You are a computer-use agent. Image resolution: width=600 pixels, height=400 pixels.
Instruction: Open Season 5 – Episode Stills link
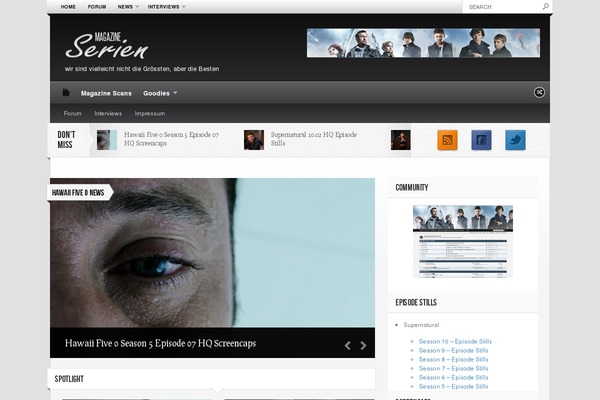click(453, 387)
